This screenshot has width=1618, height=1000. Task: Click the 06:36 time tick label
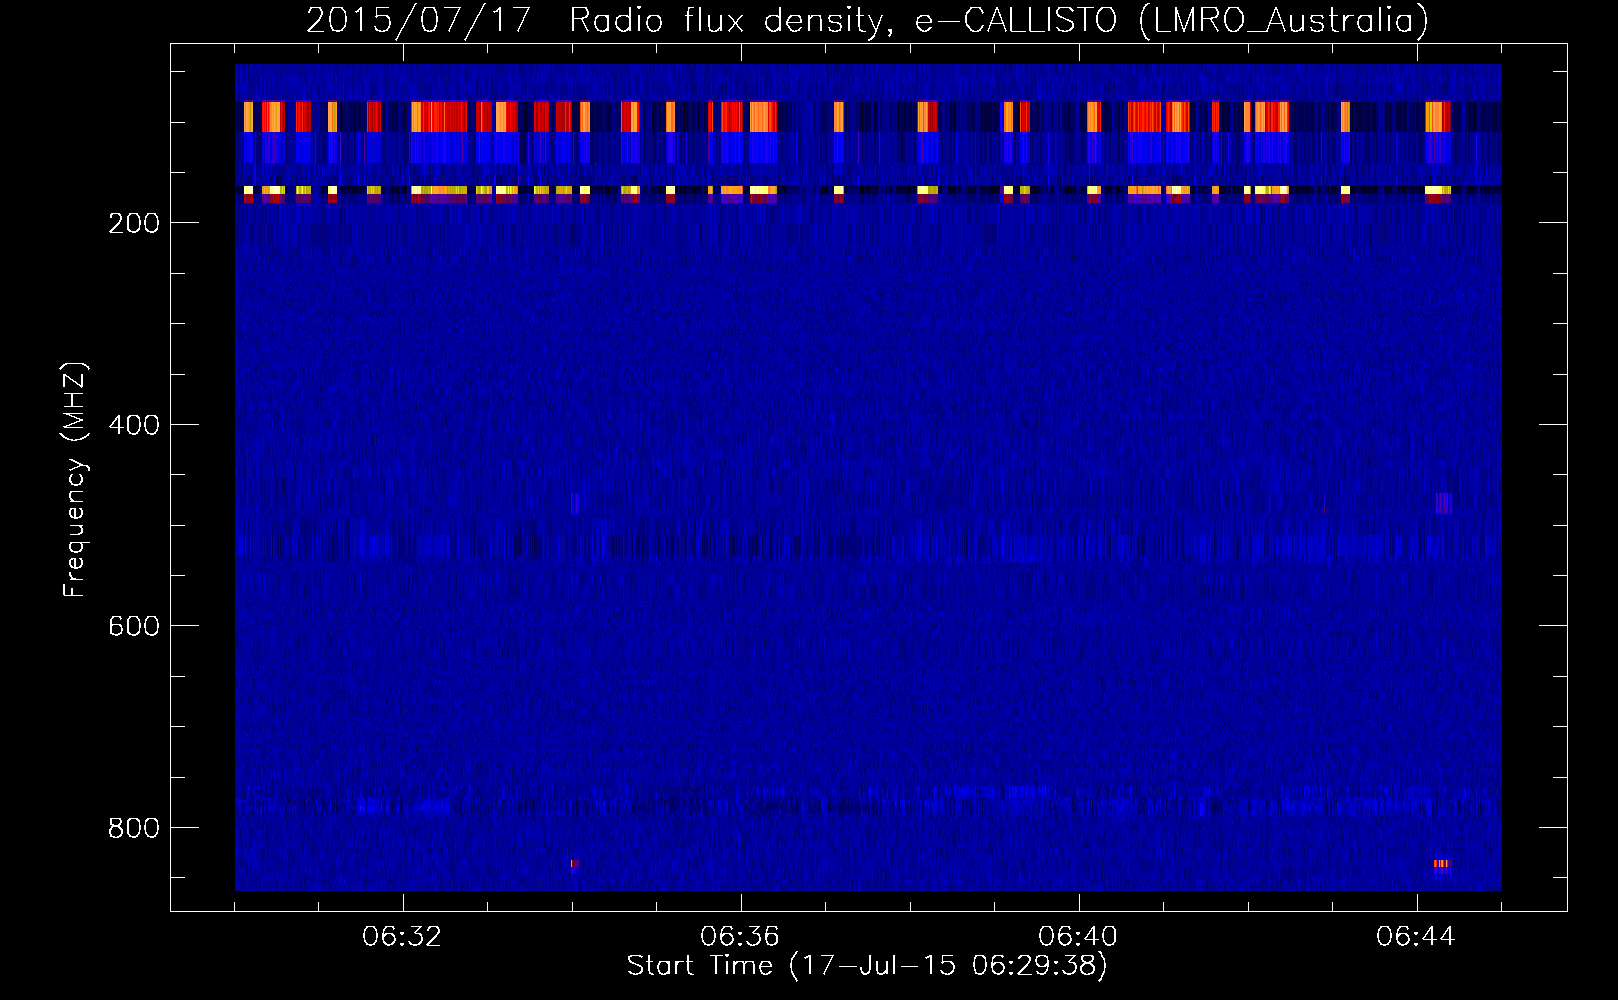point(740,937)
